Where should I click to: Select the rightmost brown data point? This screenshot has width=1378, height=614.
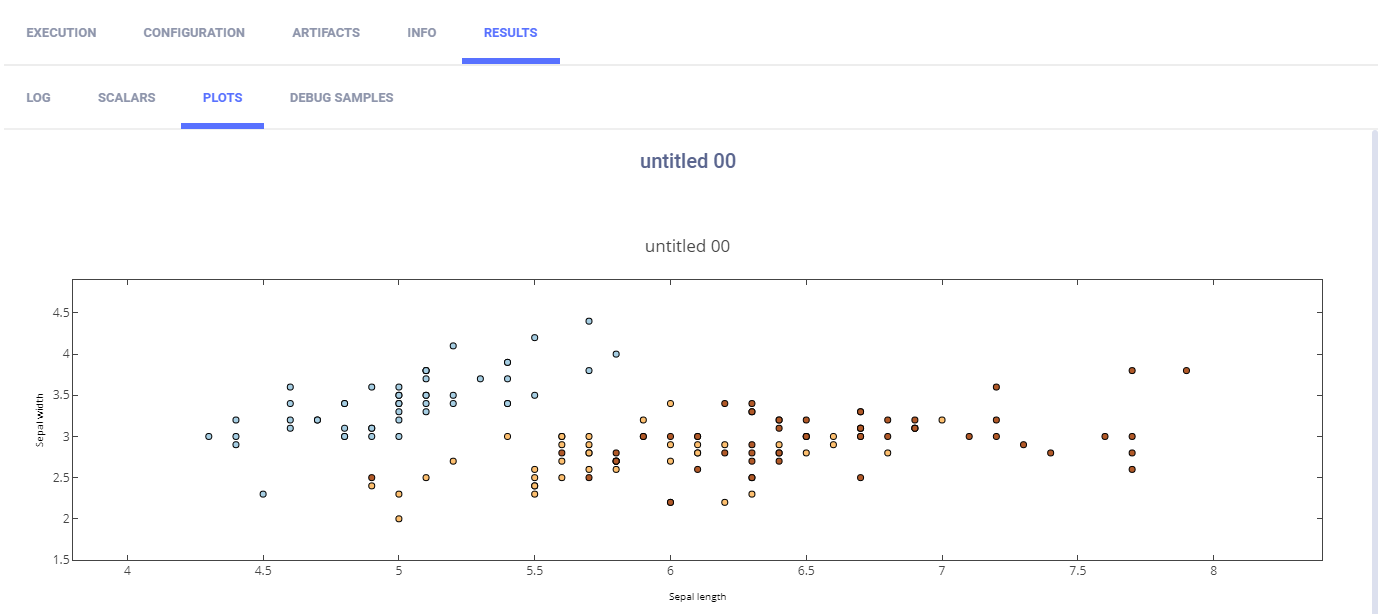point(1186,370)
